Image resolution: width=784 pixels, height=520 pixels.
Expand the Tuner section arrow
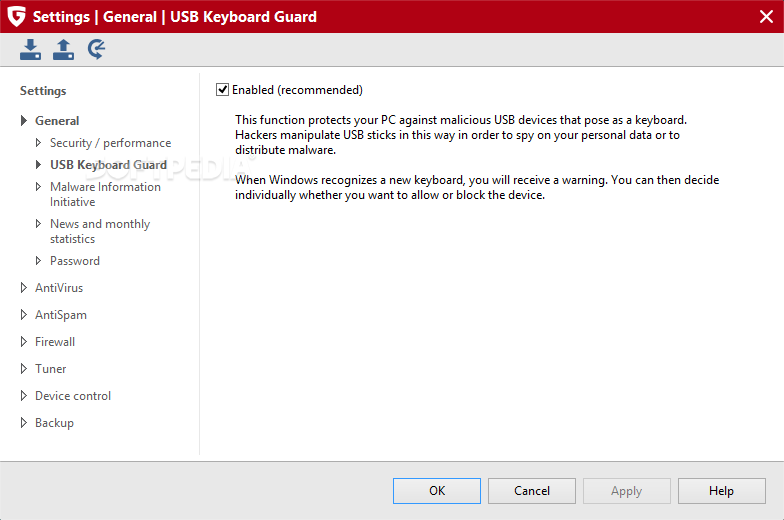pyautogui.click(x=24, y=368)
